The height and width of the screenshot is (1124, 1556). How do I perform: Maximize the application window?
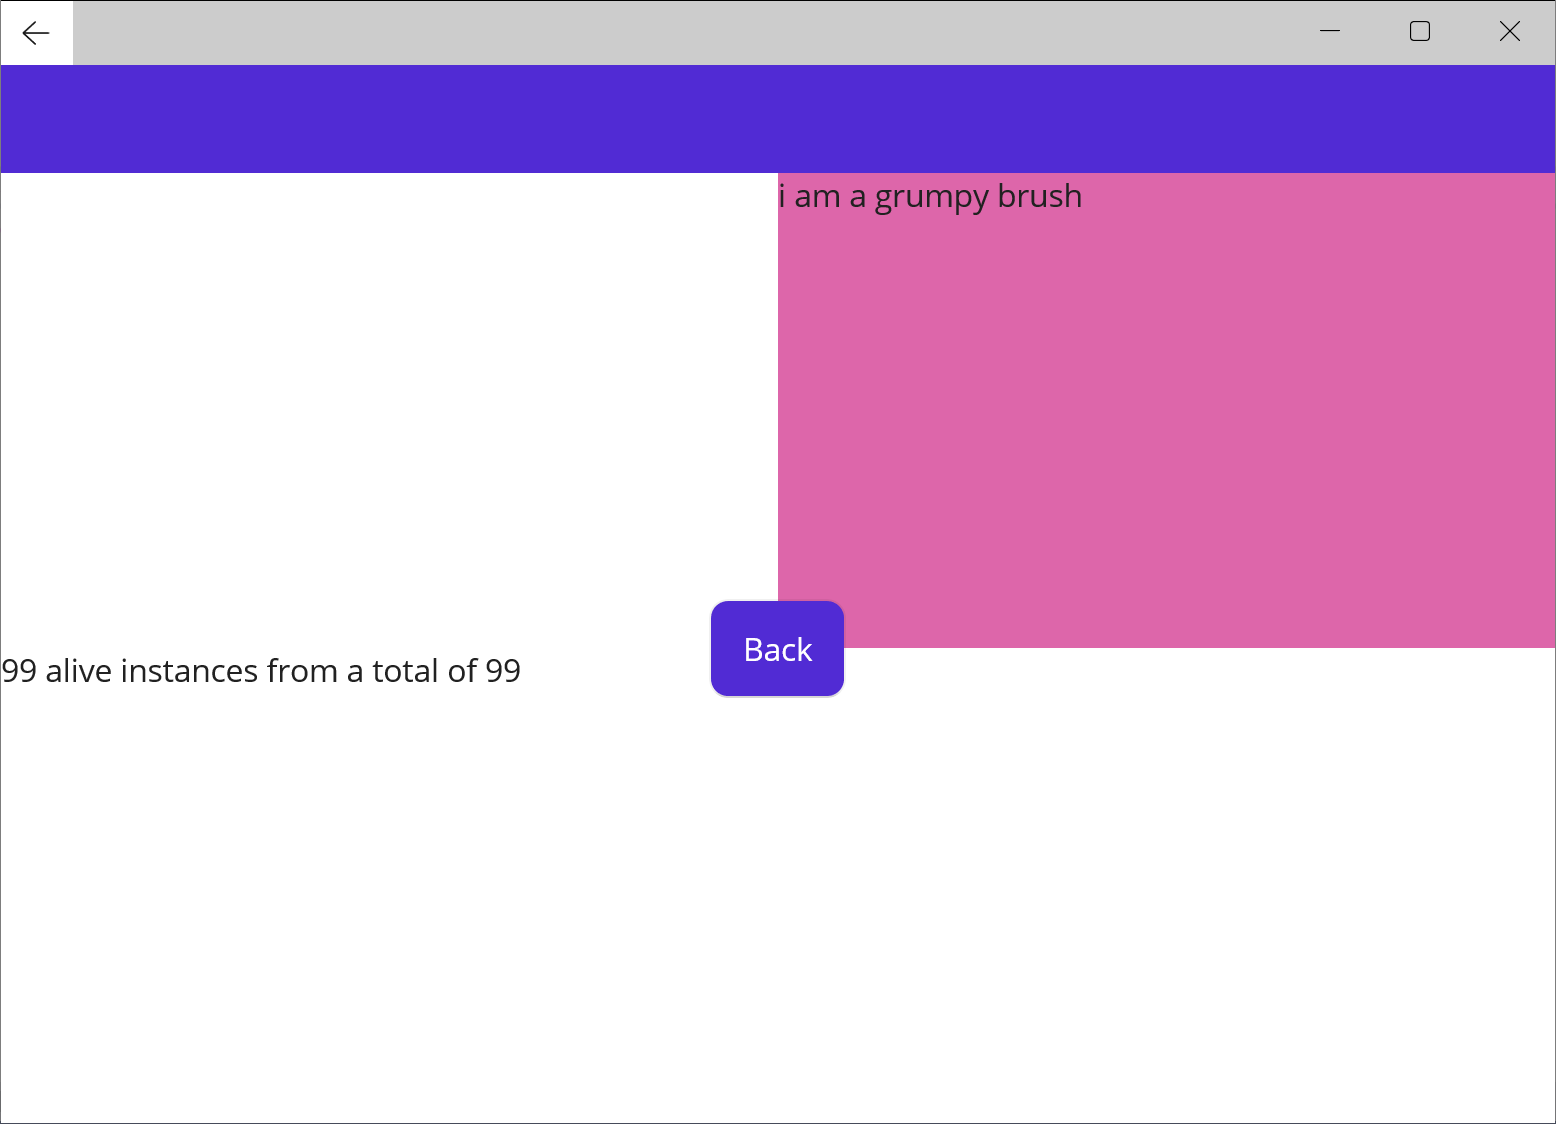pos(1419,31)
